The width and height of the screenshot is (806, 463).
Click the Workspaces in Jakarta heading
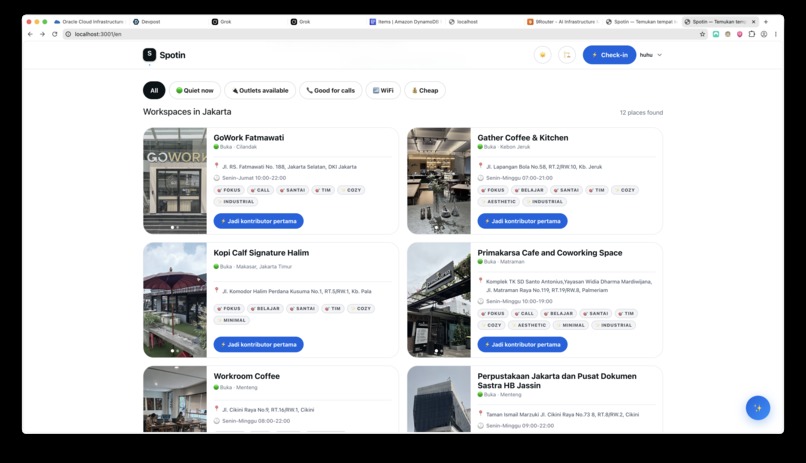pyautogui.click(x=187, y=112)
